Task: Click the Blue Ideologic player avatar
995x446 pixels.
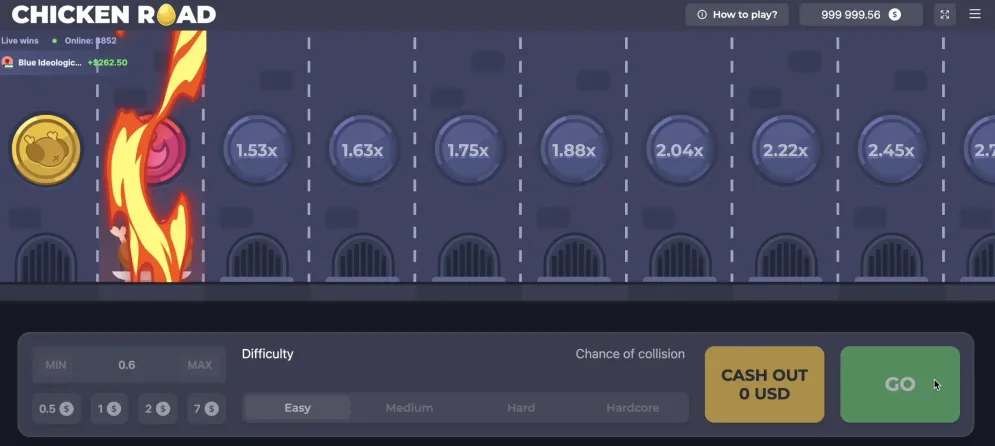Action: 8,62
